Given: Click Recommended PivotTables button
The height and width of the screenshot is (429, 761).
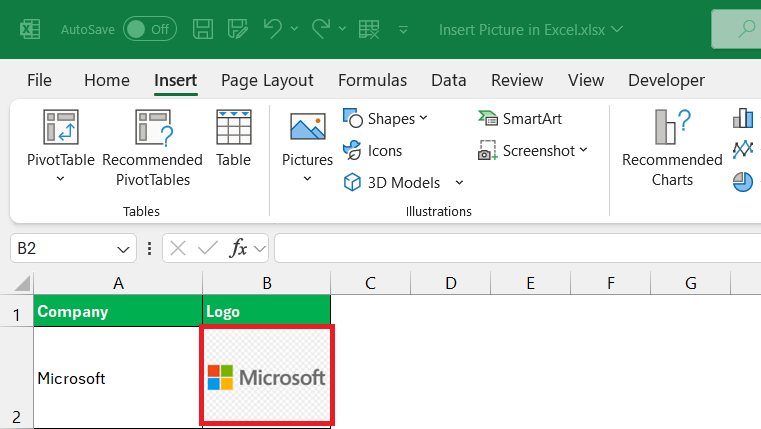Looking at the screenshot, I should point(152,148).
